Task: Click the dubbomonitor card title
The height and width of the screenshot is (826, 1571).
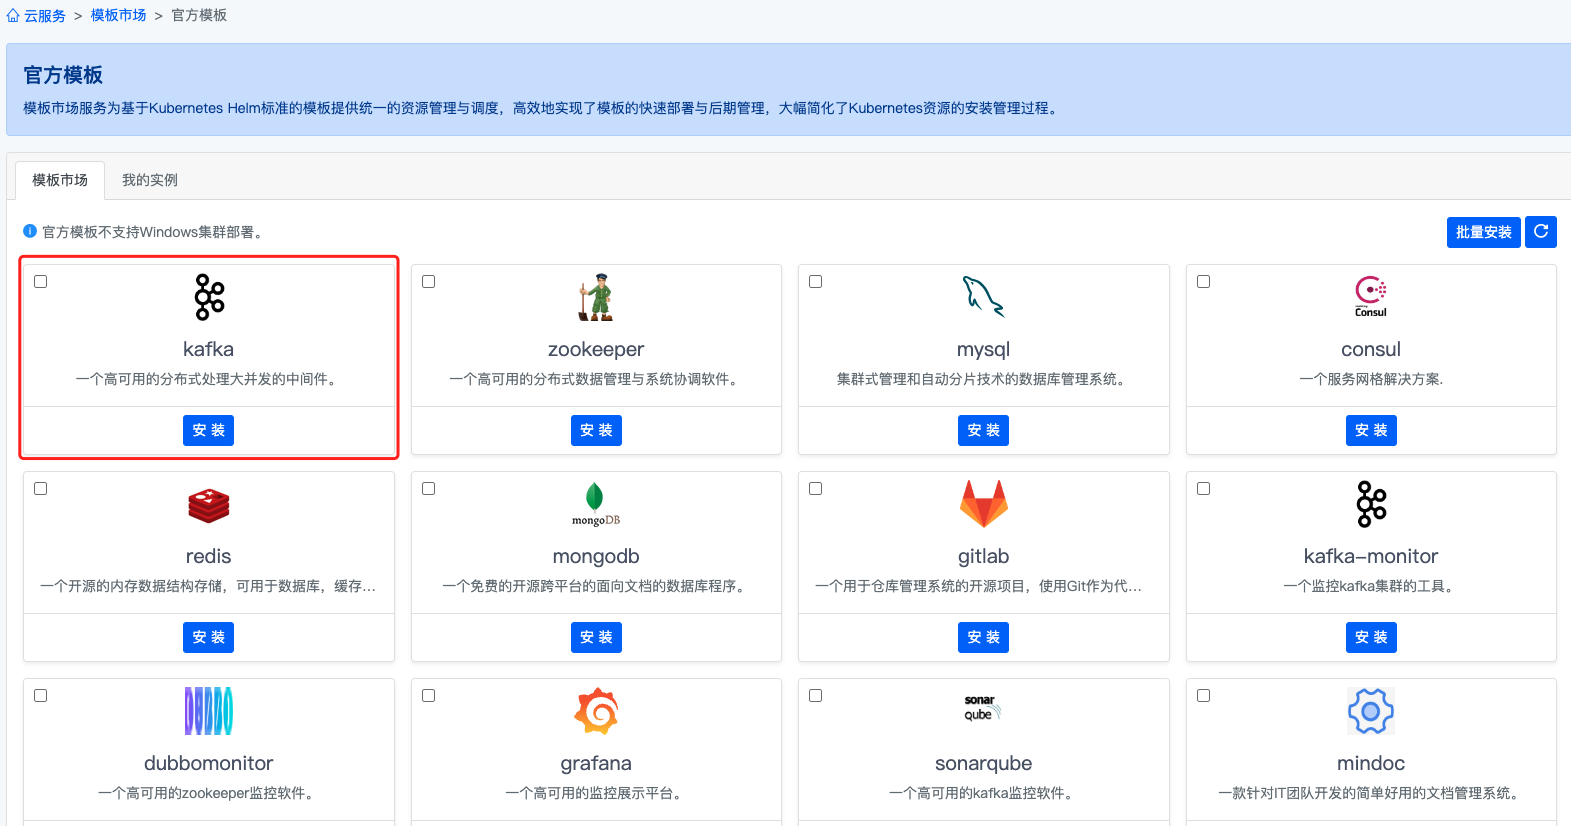Action: pyautogui.click(x=209, y=763)
